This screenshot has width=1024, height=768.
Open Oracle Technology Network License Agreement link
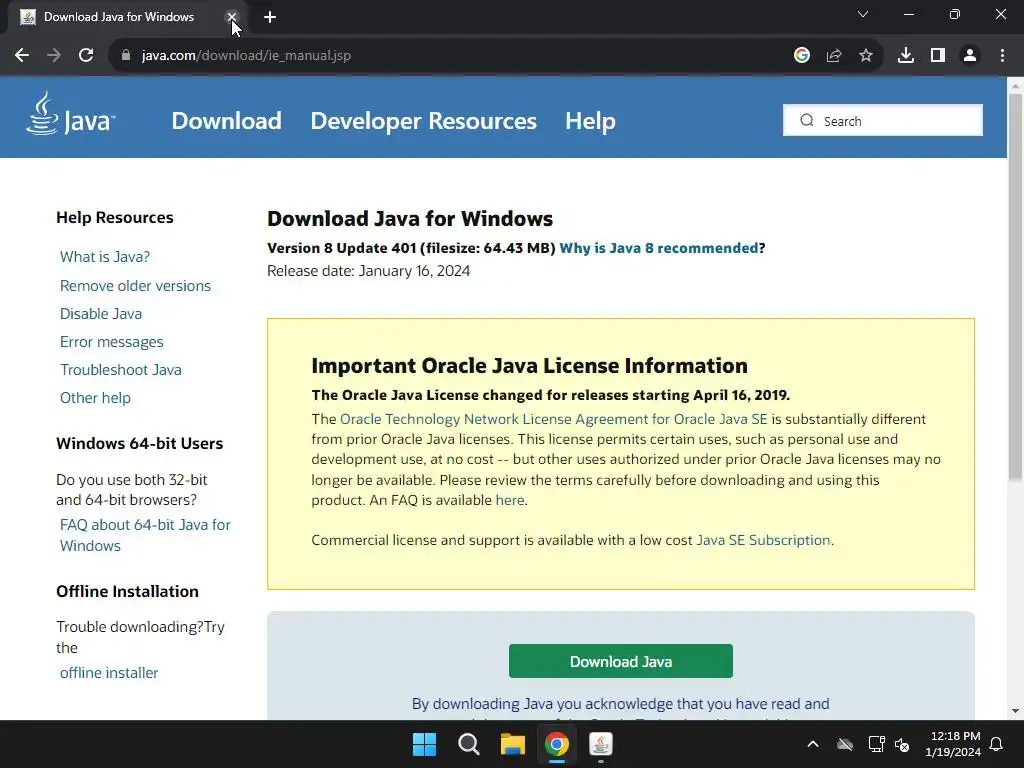[x=554, y=419]
